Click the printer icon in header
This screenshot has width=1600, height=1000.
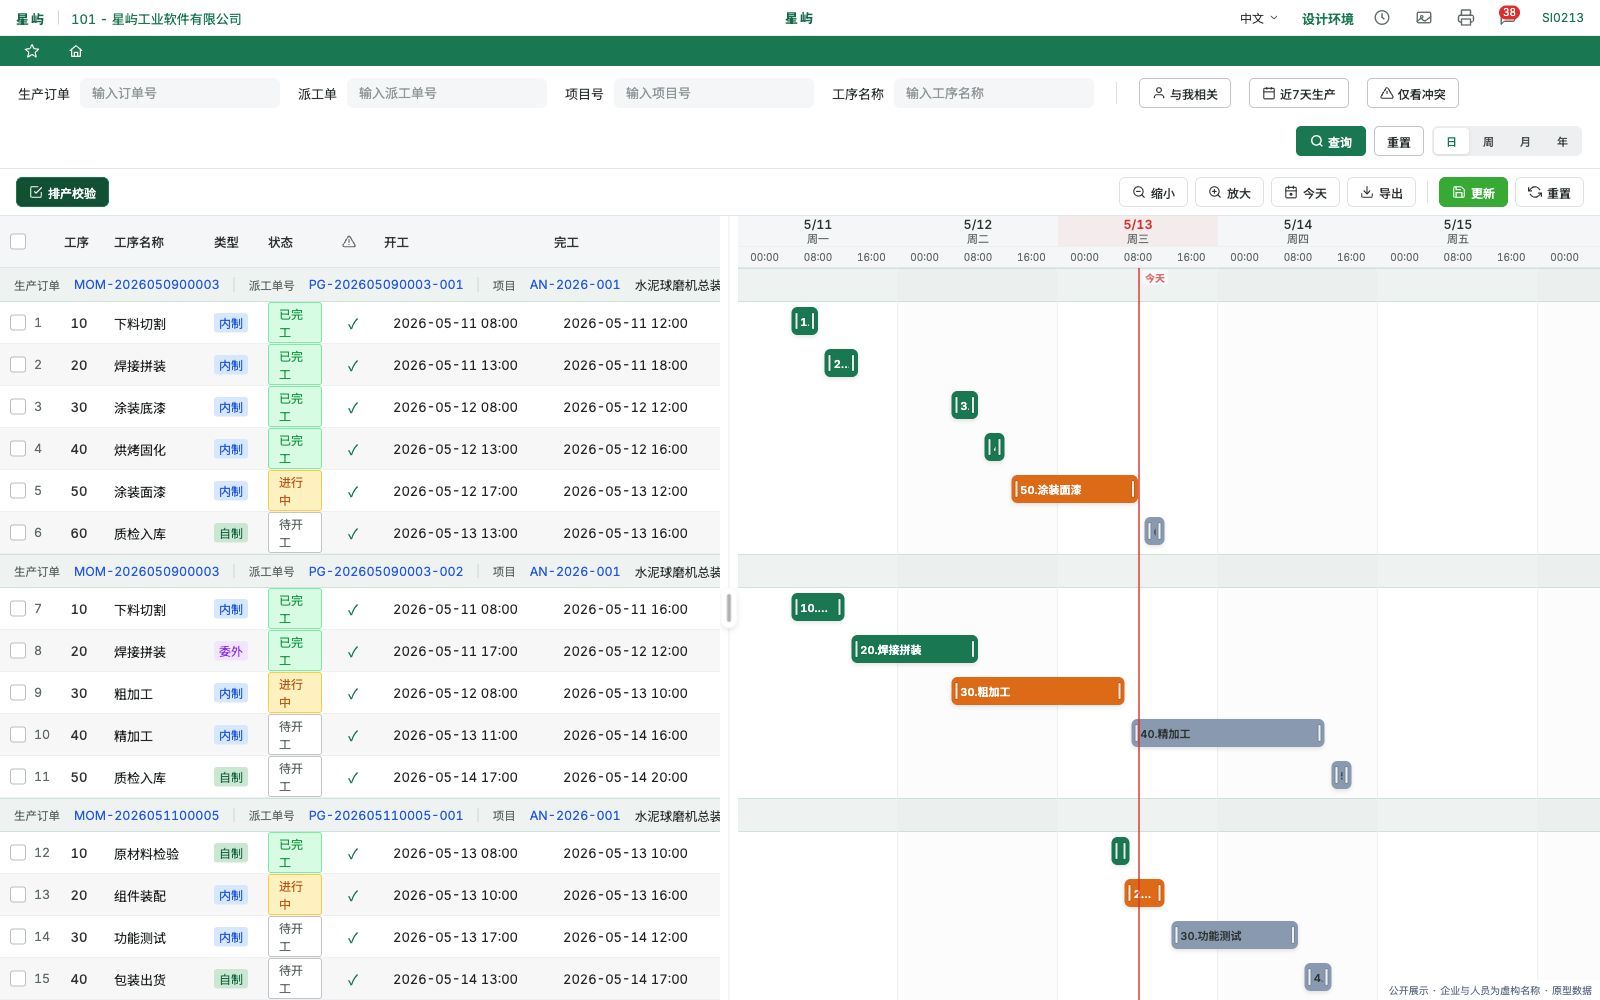[1466, 18]
